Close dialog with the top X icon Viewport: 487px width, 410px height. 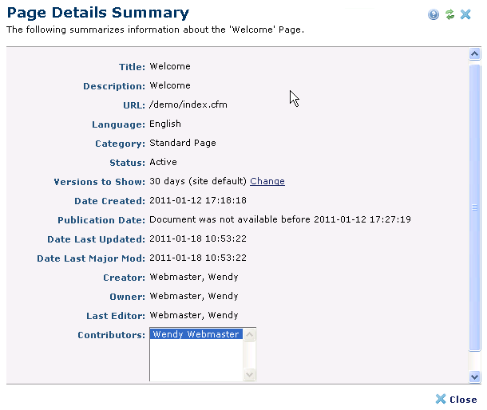coord(465,14)
